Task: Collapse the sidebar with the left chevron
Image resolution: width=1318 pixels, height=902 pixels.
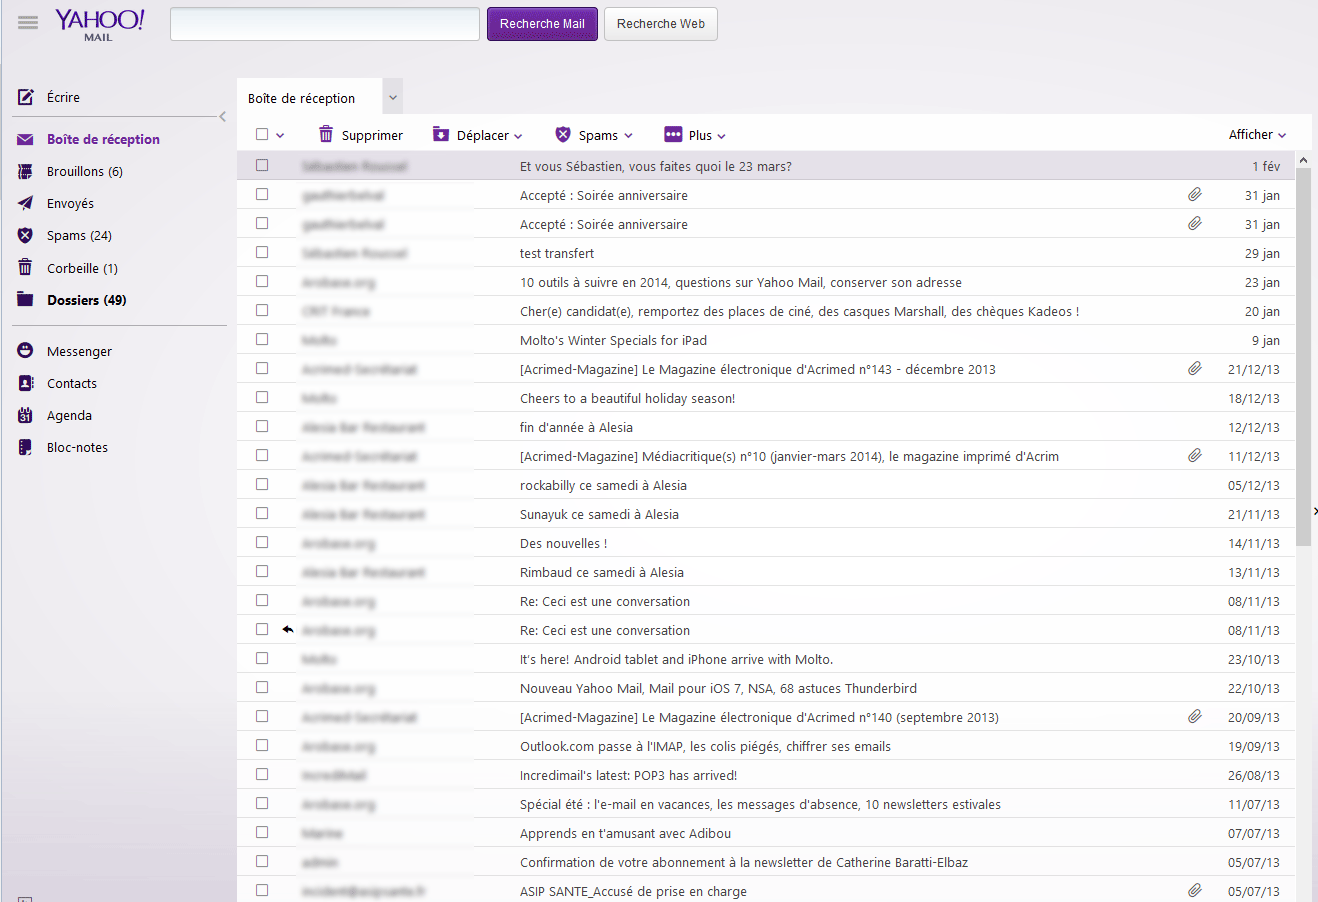Action: click(x=222, y=117)
